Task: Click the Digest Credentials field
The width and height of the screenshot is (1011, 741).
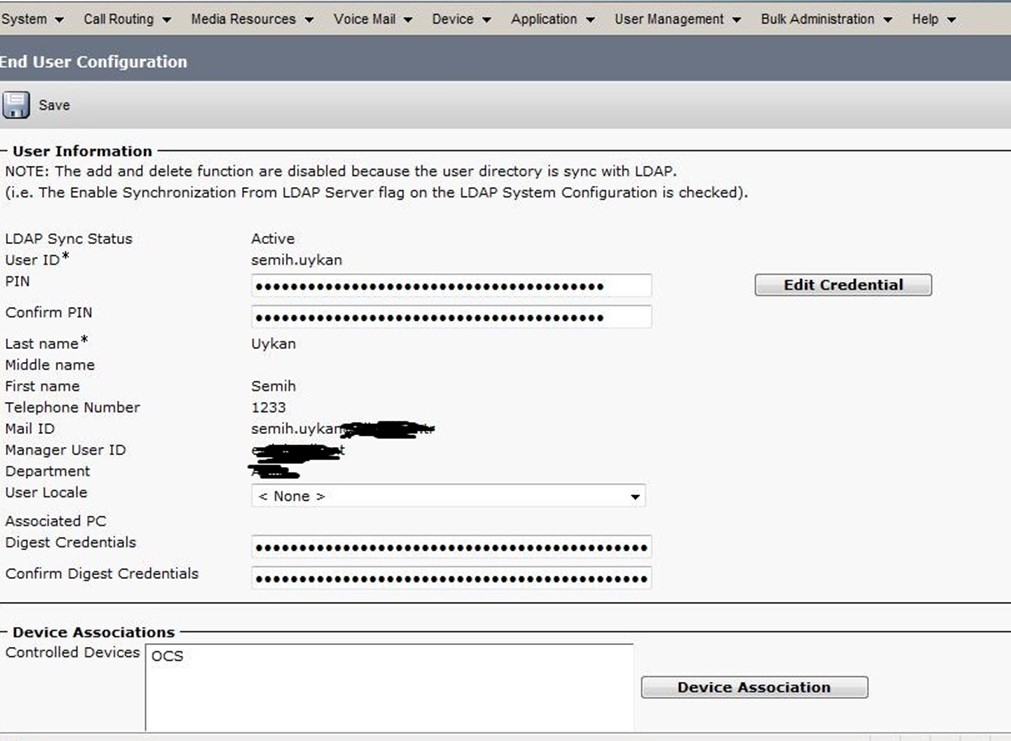Action: click(x=451, y=547)
